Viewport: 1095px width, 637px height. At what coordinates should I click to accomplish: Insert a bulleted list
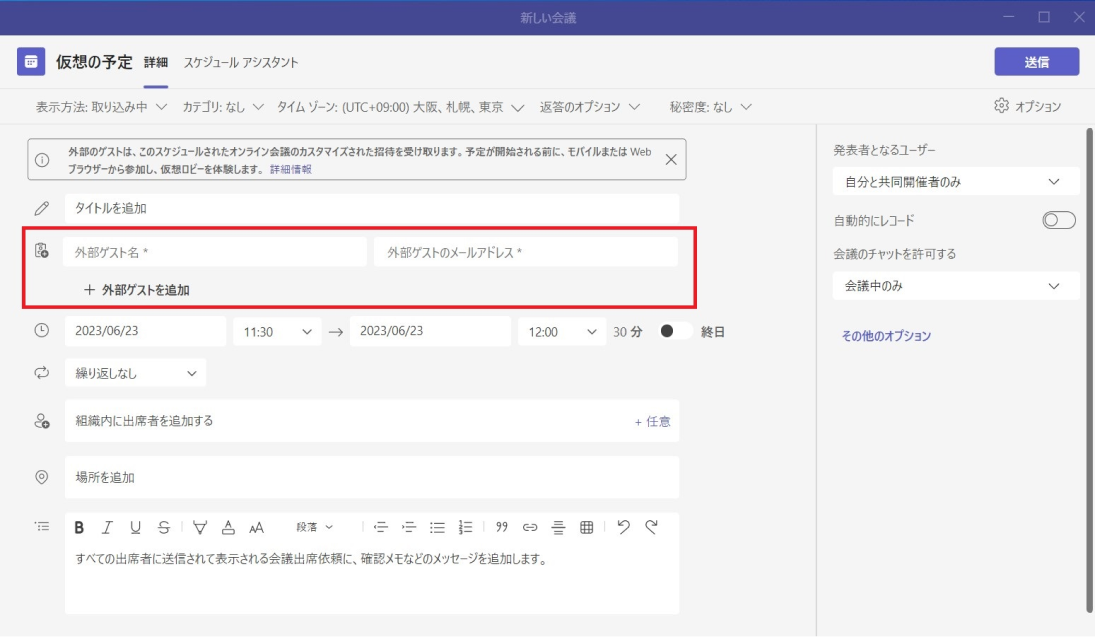(x=437, y=527)
